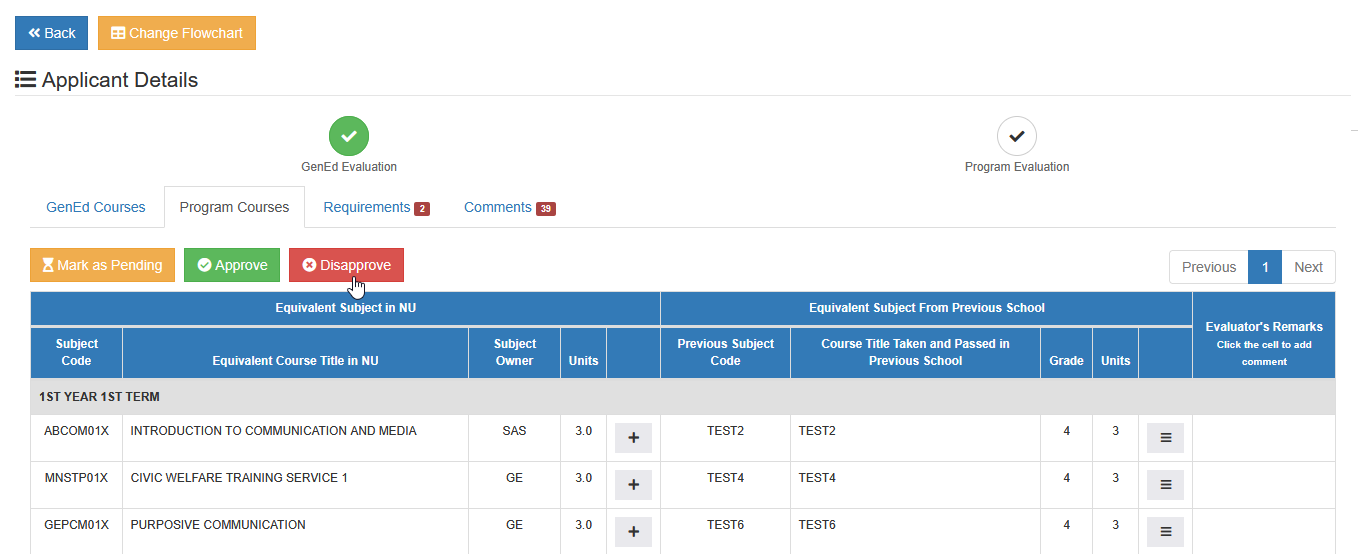Click the green GenEd Evaluation checkmark step
1358x554 pixels.
click(349, 136)
